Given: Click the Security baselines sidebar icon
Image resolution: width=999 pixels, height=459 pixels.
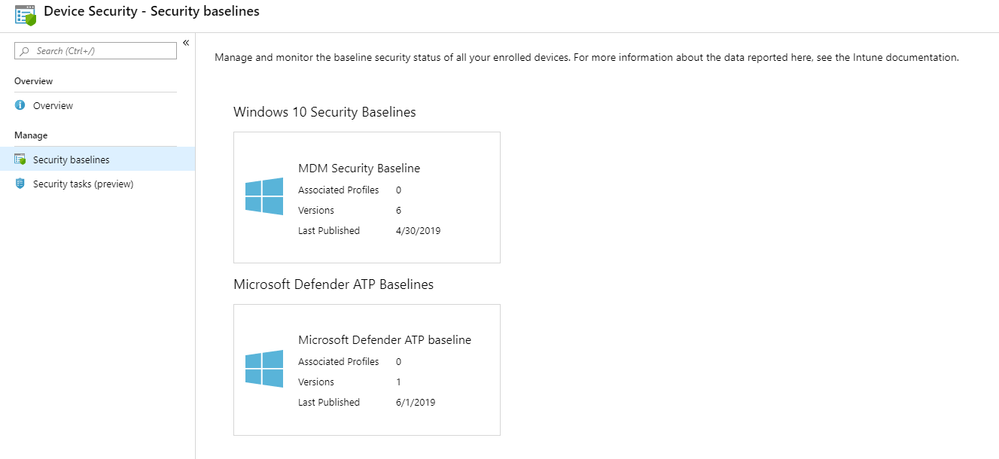Looking at the screenshot, I should 20,159.
